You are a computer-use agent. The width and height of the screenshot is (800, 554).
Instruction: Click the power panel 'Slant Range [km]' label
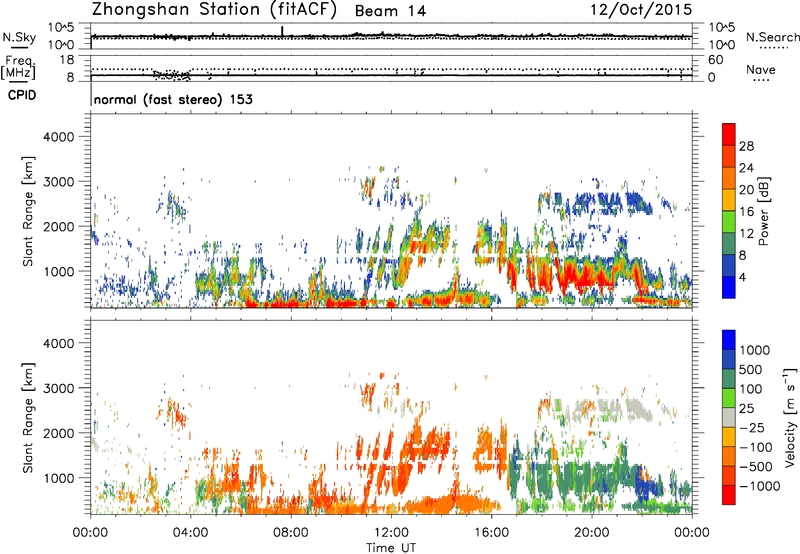tap(28, 211)
